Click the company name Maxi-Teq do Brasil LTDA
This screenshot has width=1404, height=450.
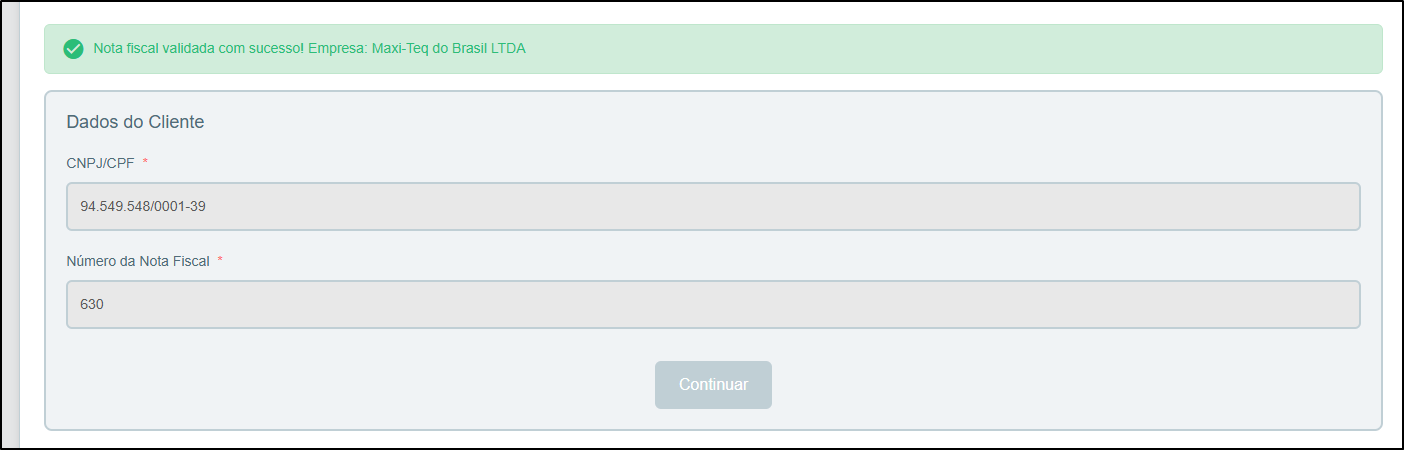click(449, 48)
